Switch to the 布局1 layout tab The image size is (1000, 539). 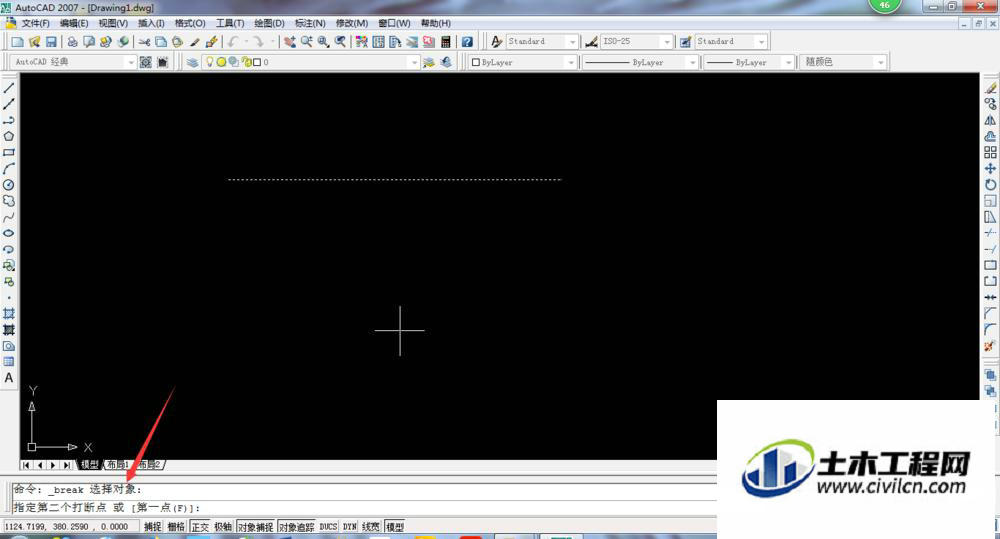pos(117,464)
